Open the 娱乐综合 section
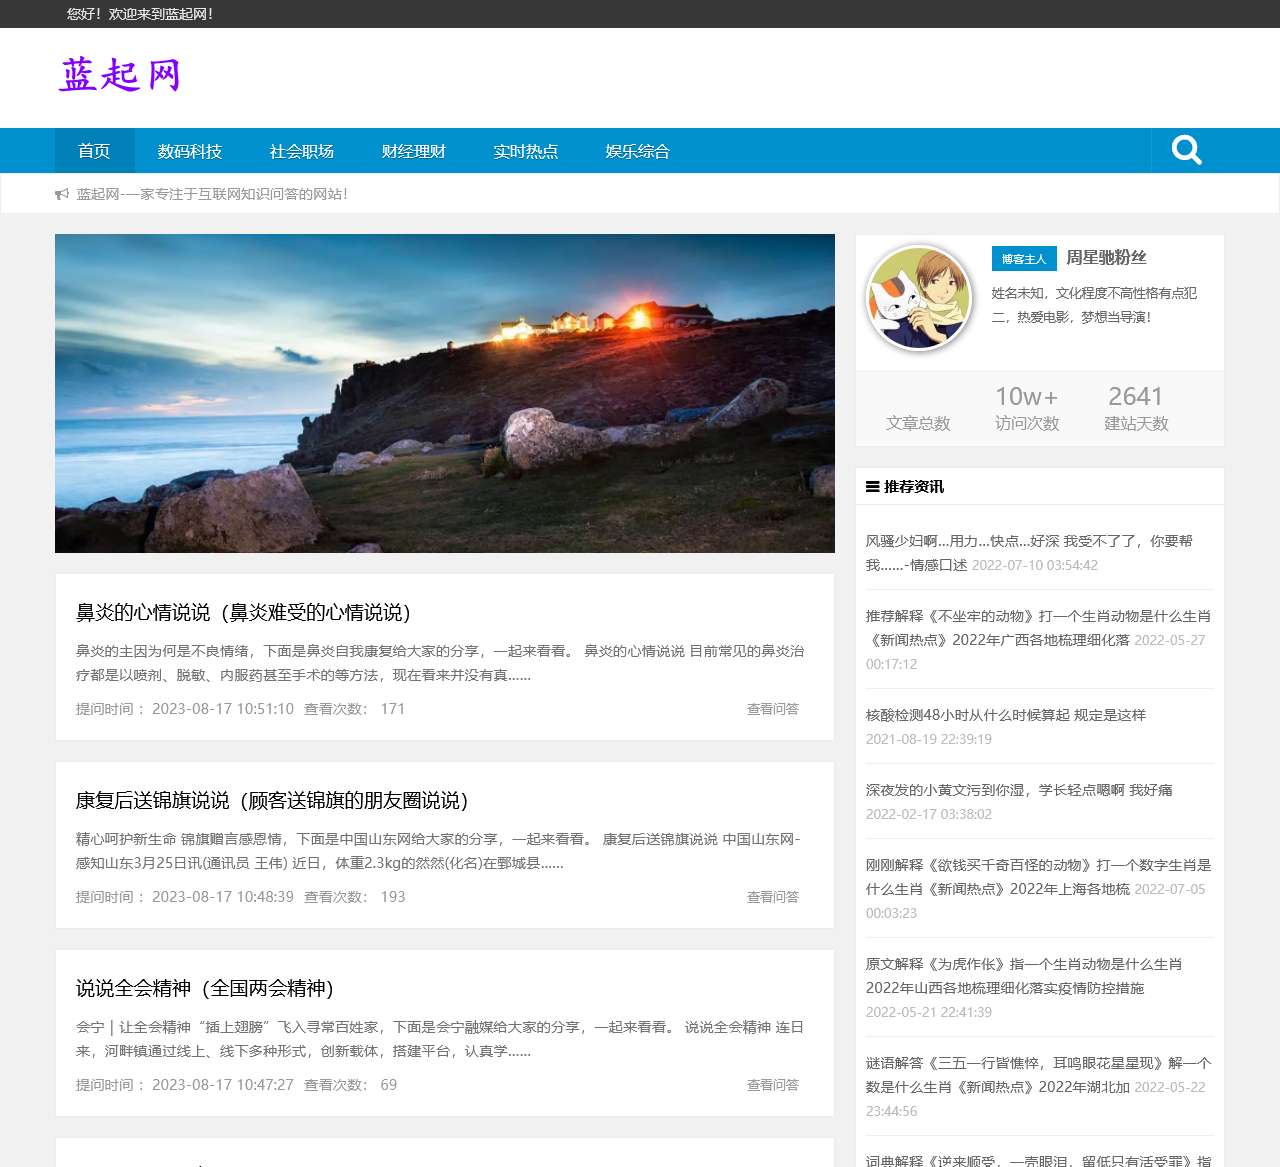The image size is (1280, 1167). (x=638, y=151)
